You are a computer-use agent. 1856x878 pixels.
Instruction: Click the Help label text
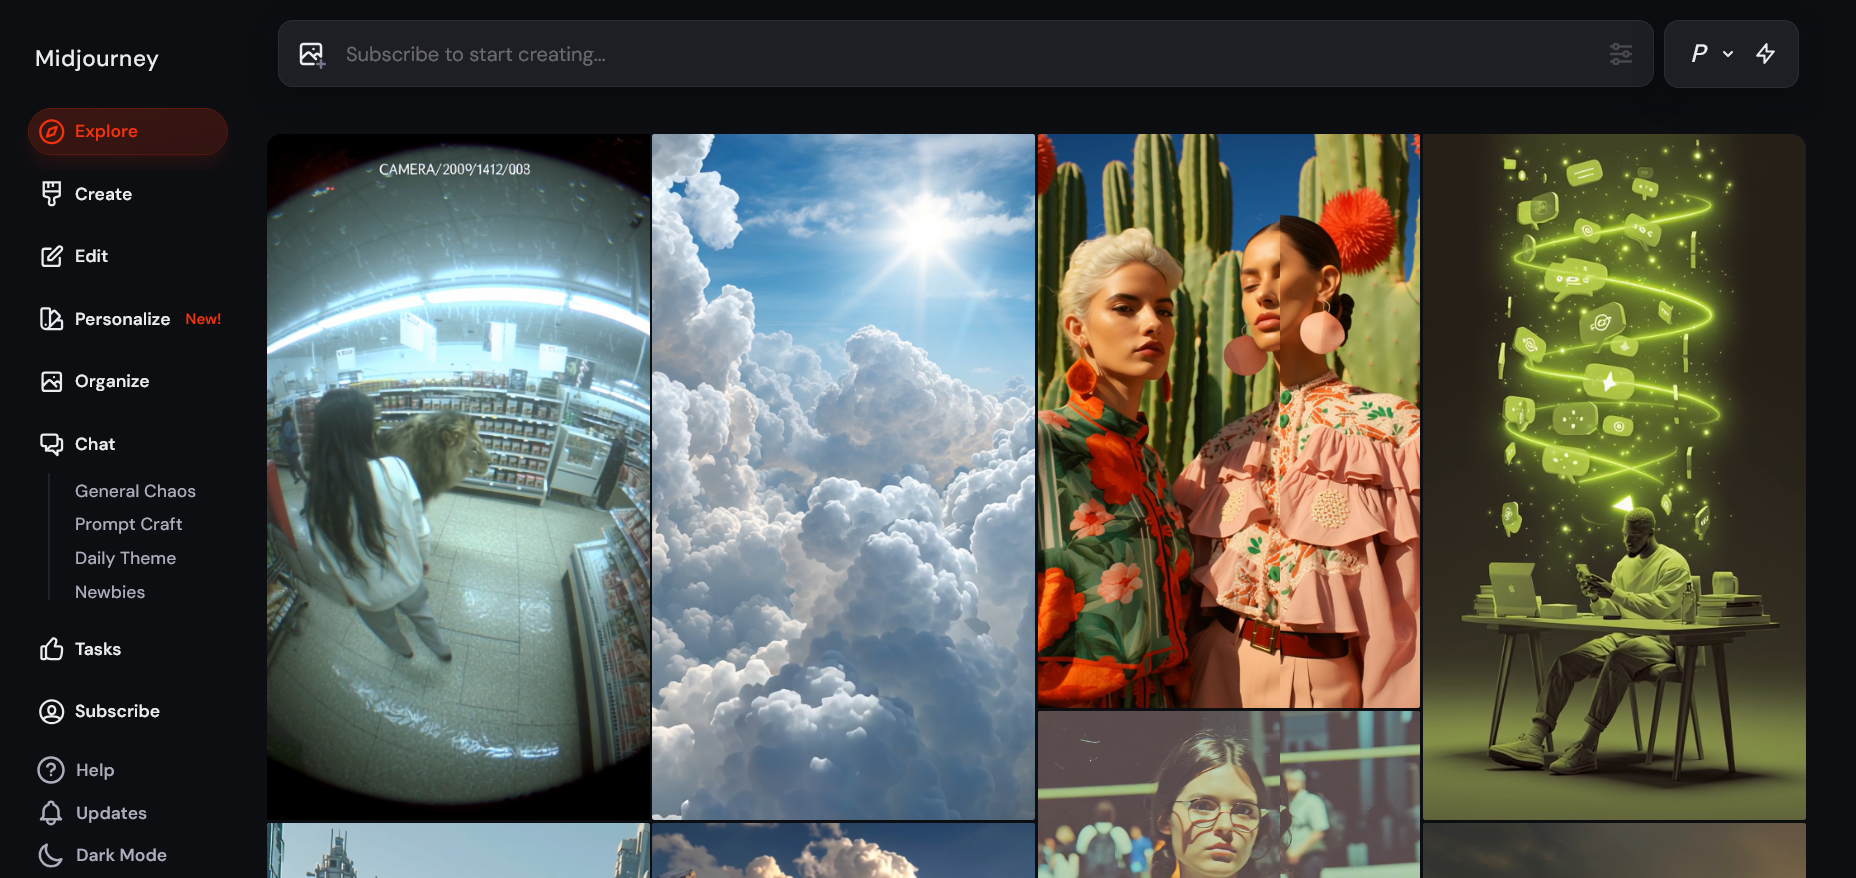[x=95, y=770]
